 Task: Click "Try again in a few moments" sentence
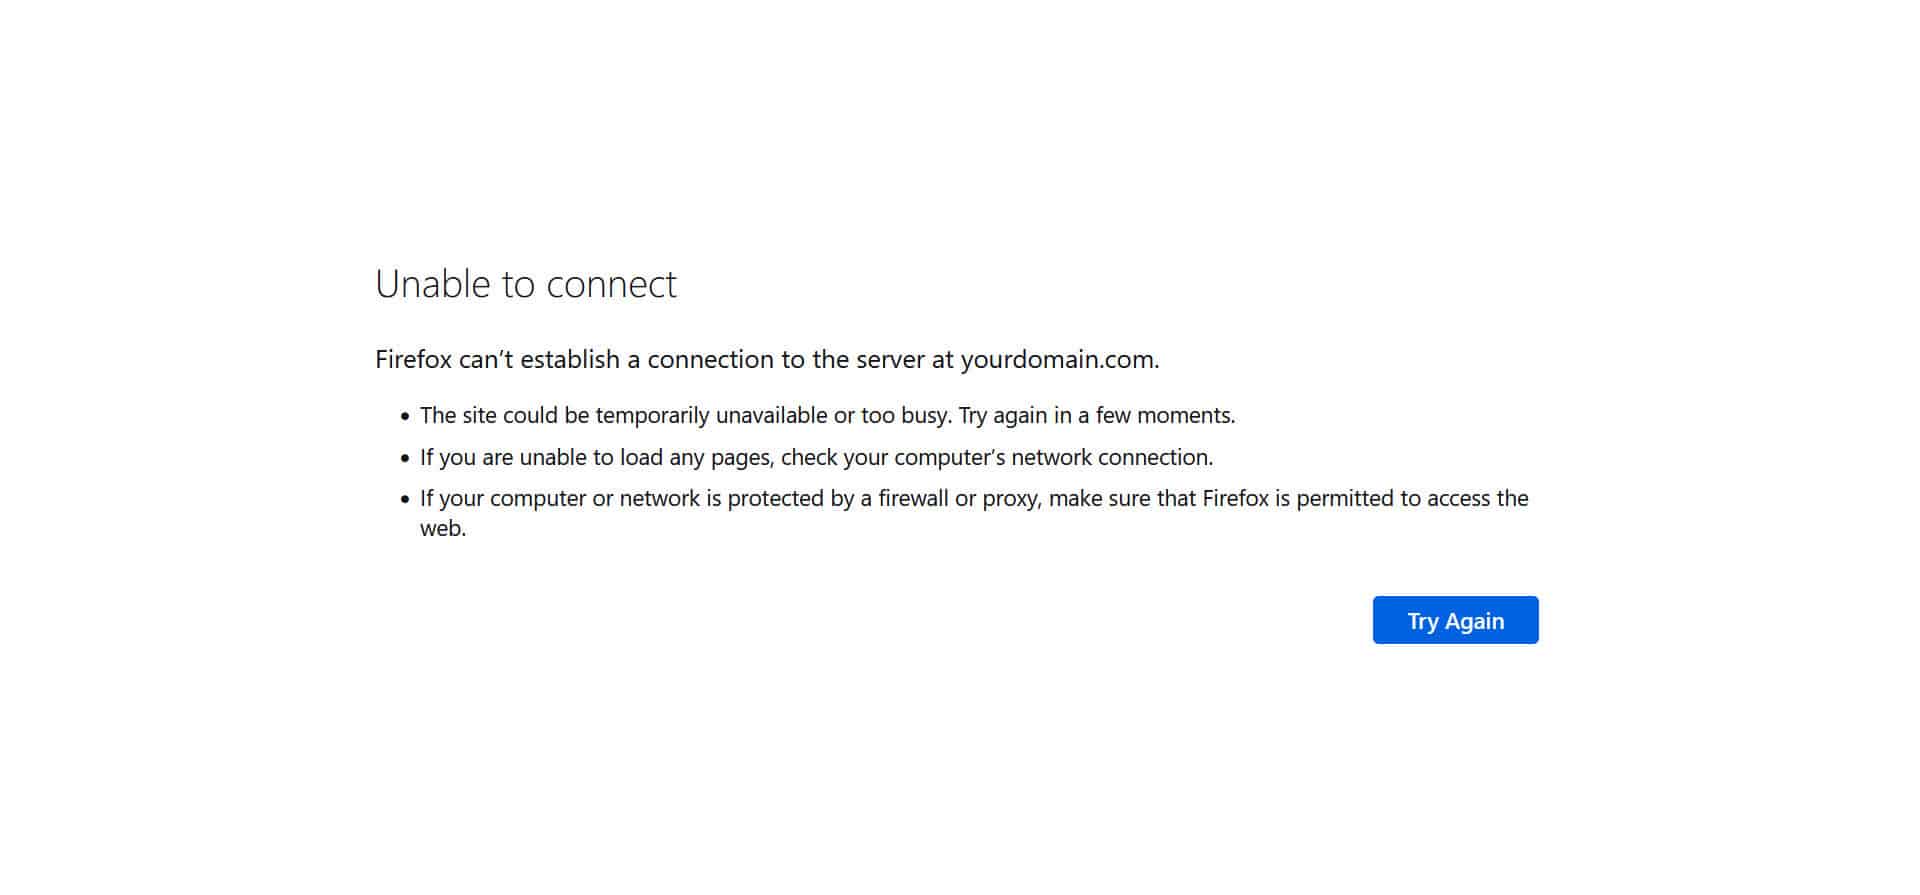[x=1096, y=416]
